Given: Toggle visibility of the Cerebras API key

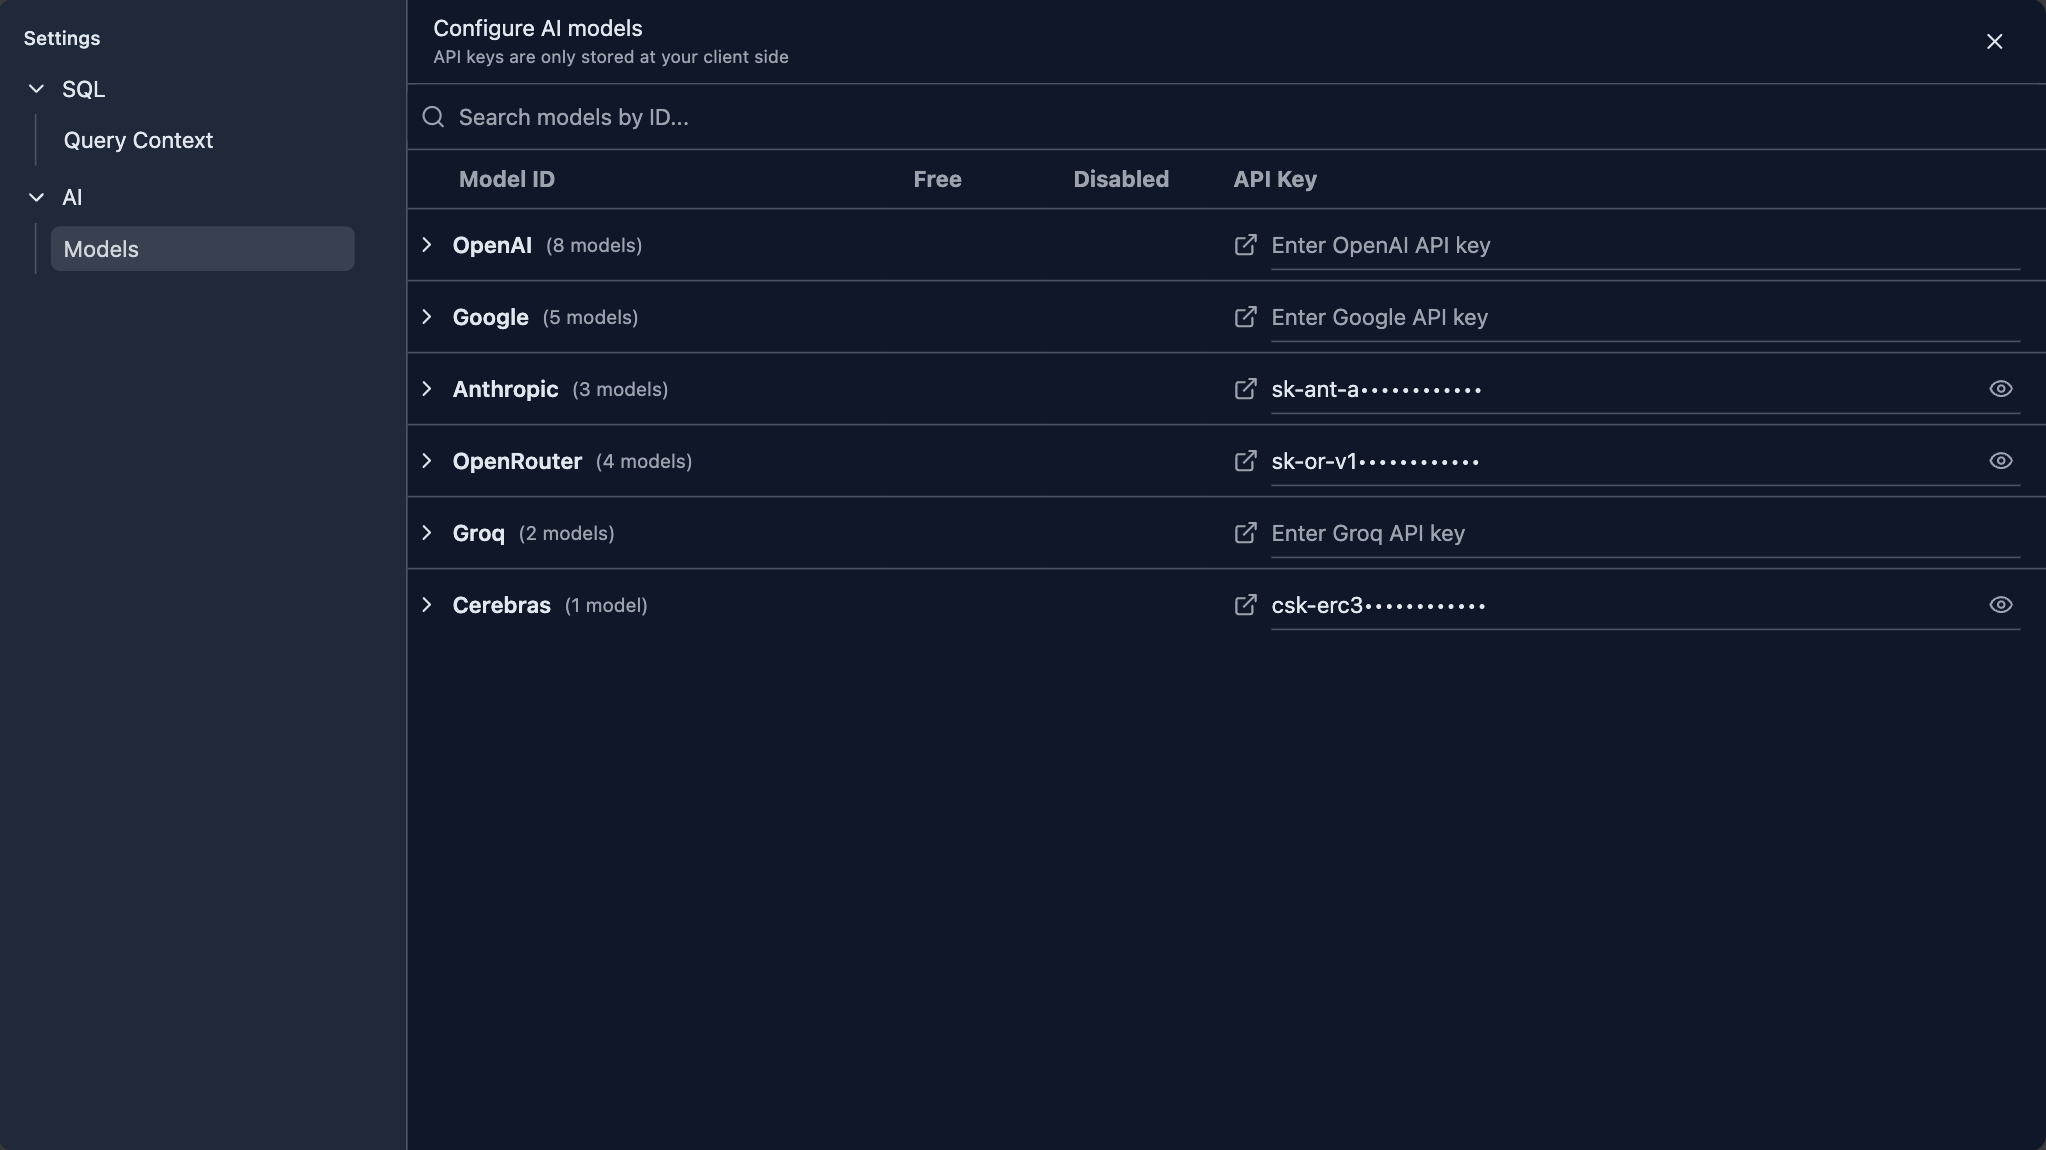Looking at the screenshot, I should [2000, 605].
